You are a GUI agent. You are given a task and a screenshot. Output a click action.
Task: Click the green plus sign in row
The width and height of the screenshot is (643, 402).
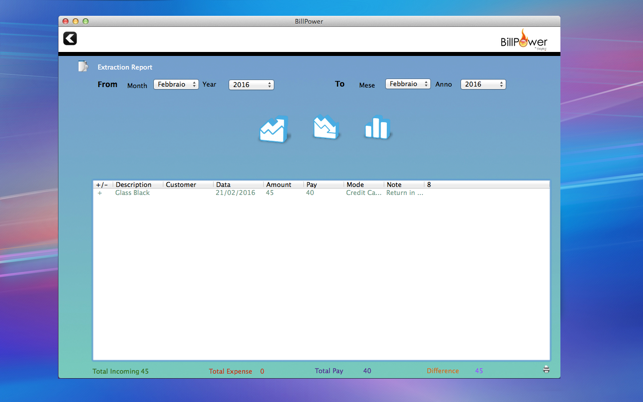click(x=100, y=193)
